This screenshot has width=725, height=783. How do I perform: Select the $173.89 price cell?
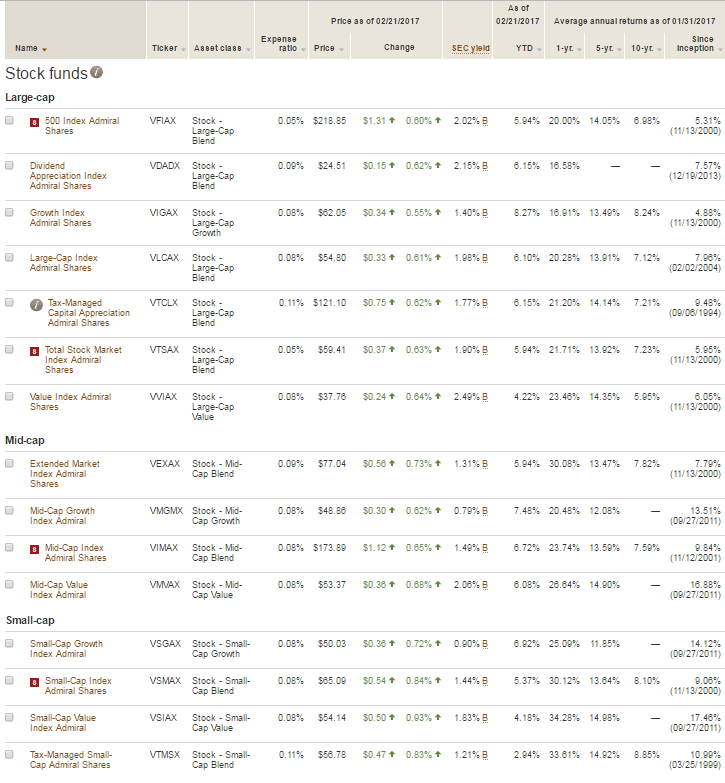click(330, 548)
